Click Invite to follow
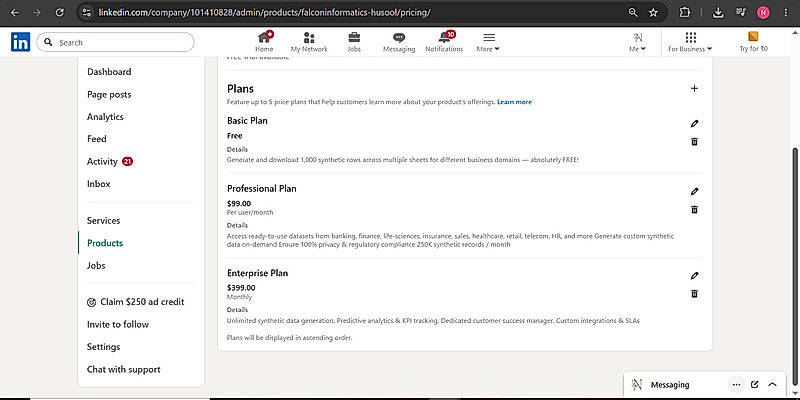 point(118,324)
